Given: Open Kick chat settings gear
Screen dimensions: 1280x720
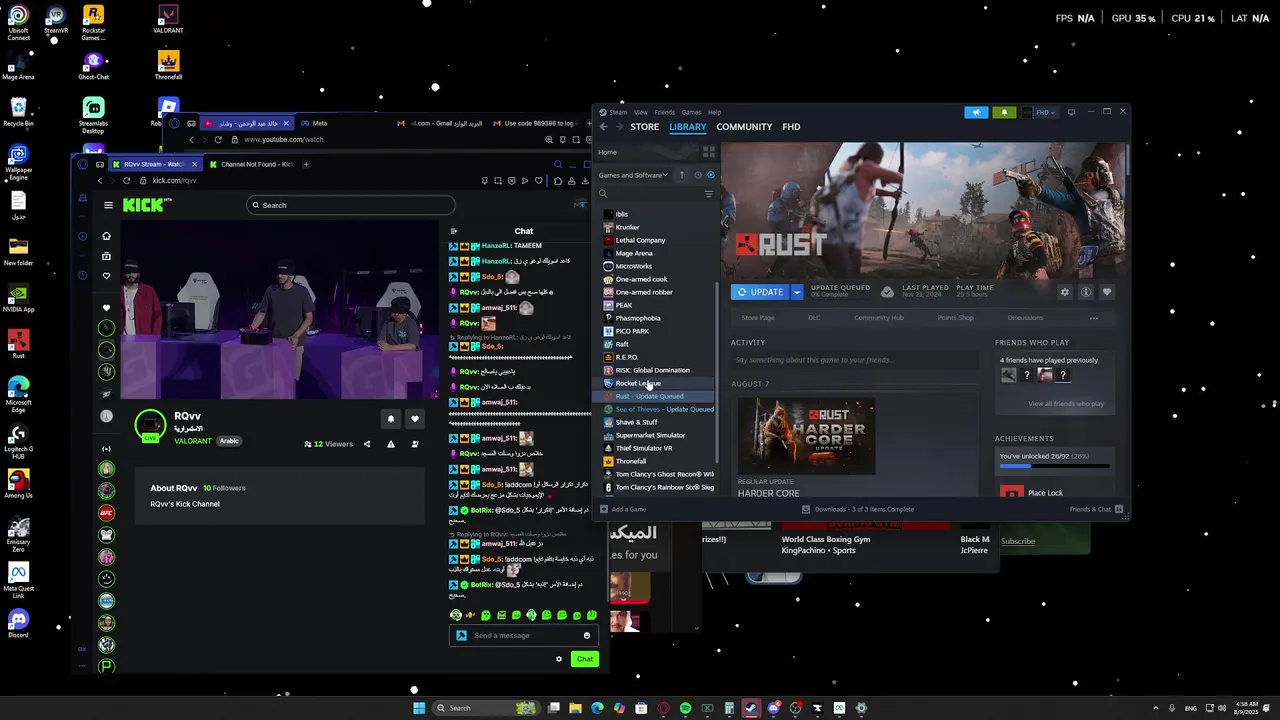Looking at the screenshot, I should coord(559,659).
